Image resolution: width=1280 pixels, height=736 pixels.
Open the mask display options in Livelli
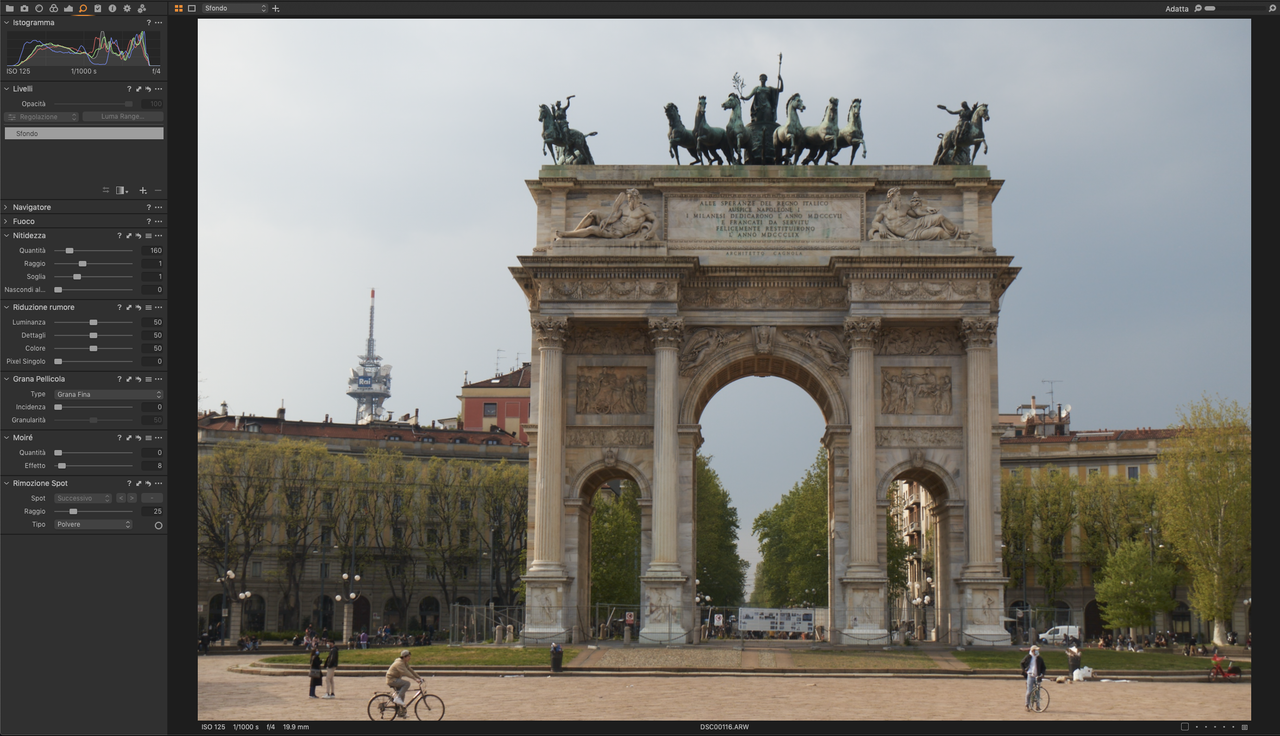click(x=122, y=190)
